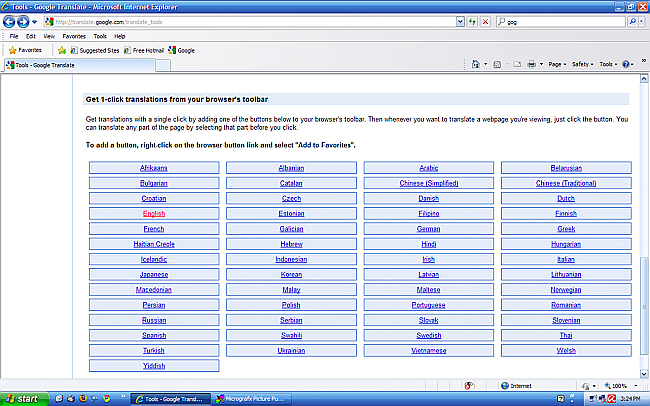Choose the Yiddish link
Image resolution: width=650 pixels, height=406 pixels.
pos(154,366)
